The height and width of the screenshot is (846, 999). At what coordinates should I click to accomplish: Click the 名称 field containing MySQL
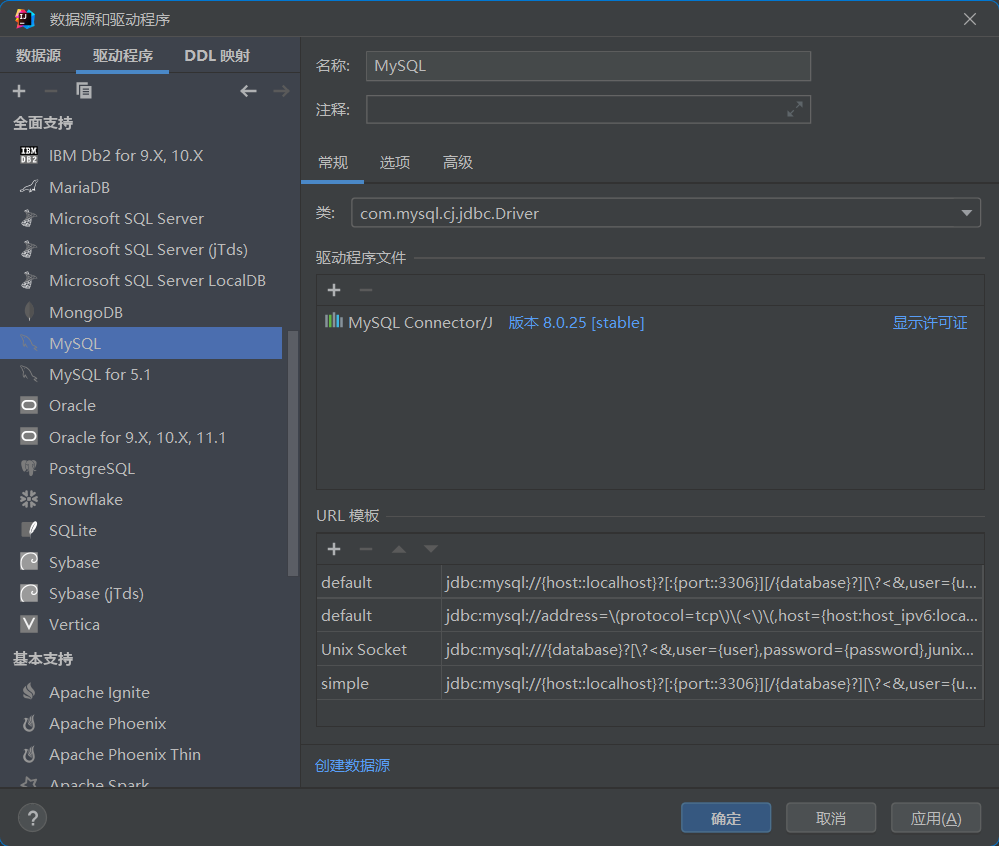[588, 66]
